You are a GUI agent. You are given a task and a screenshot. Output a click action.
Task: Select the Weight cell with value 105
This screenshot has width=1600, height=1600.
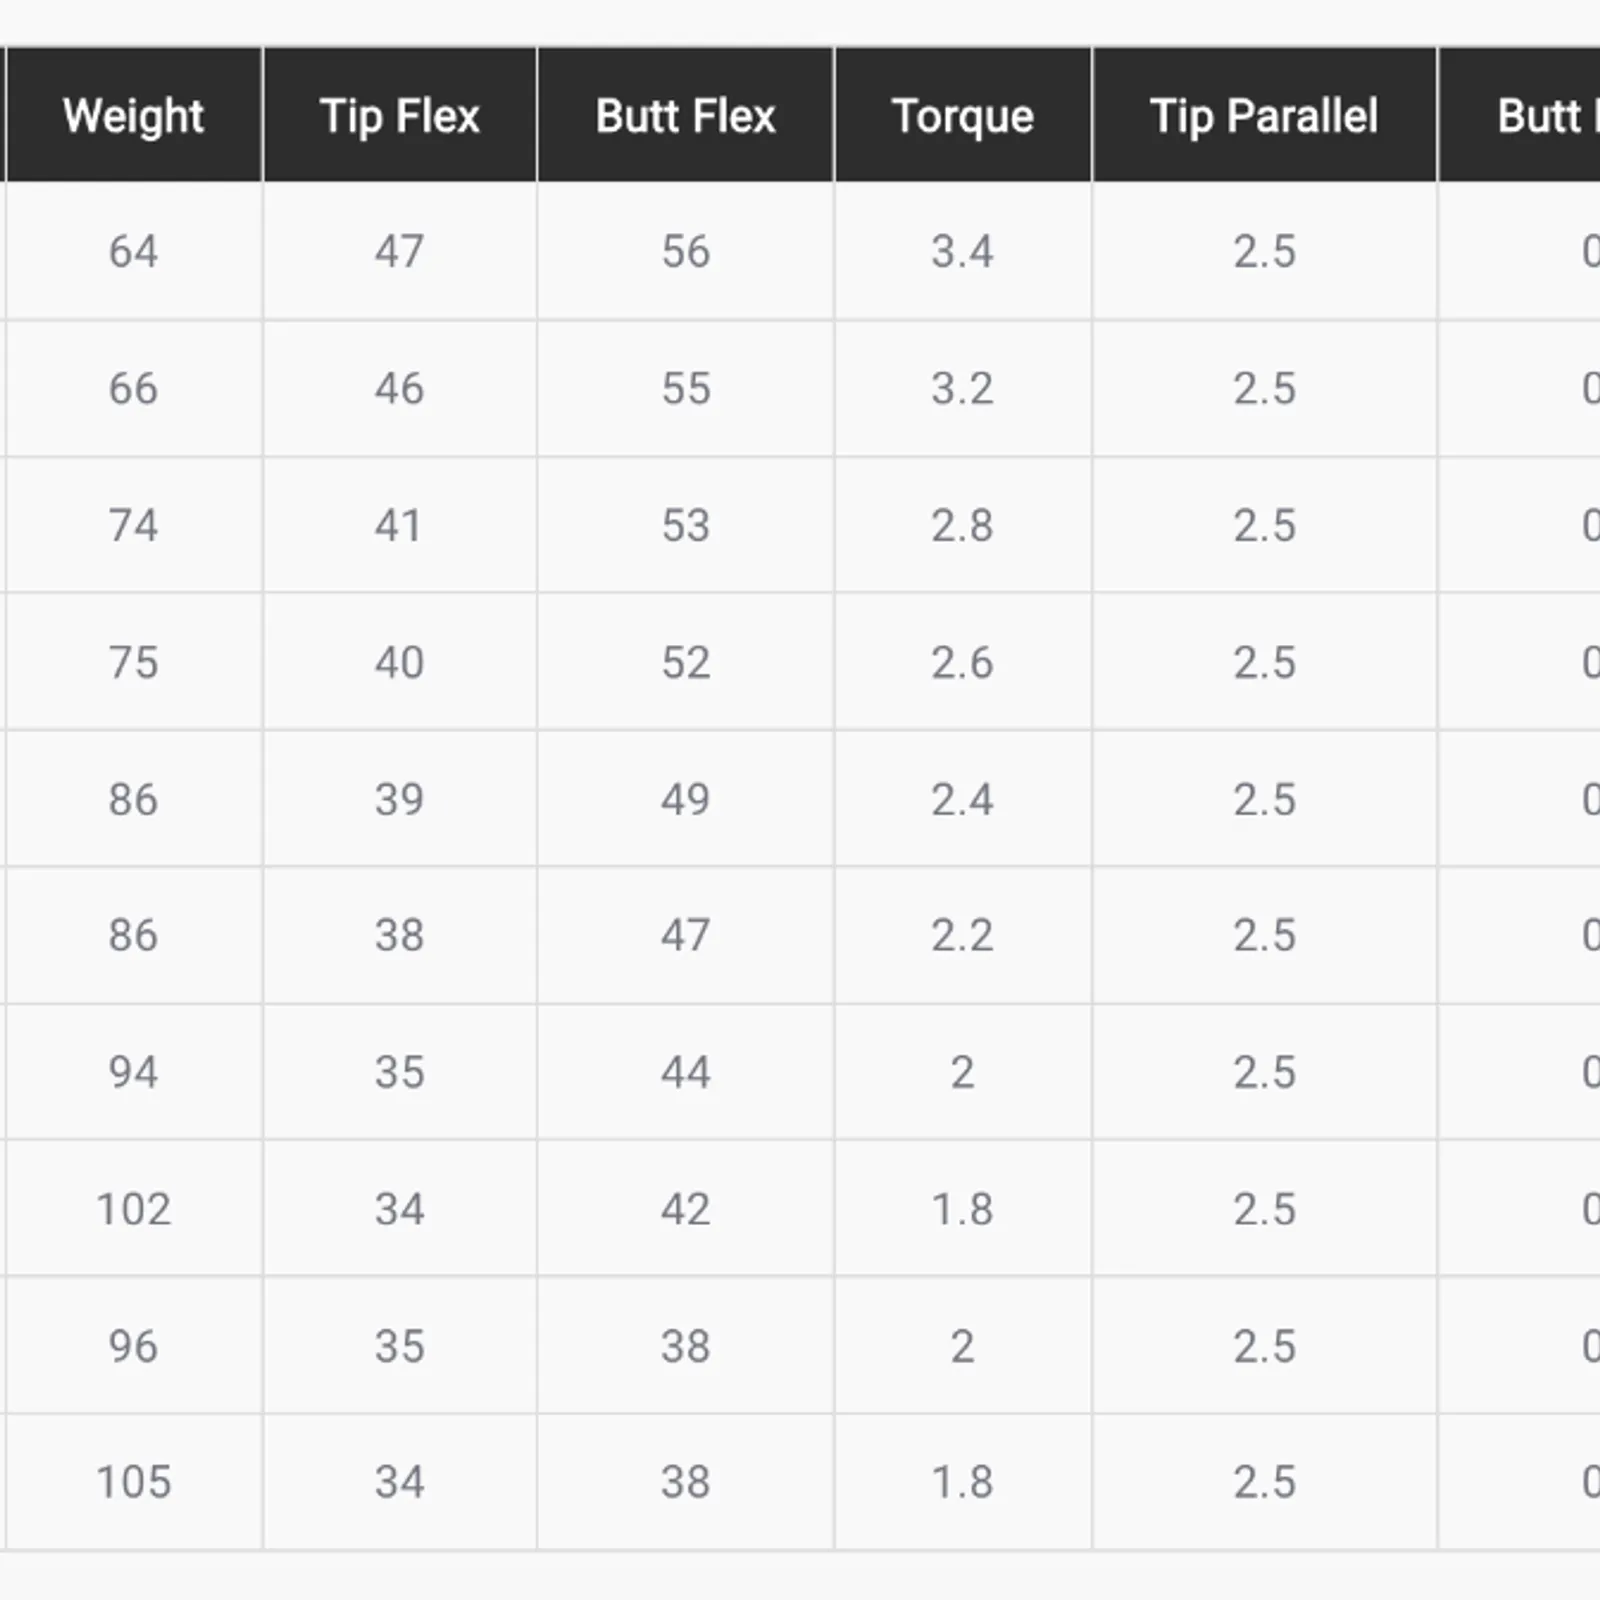pos(133,1482)
